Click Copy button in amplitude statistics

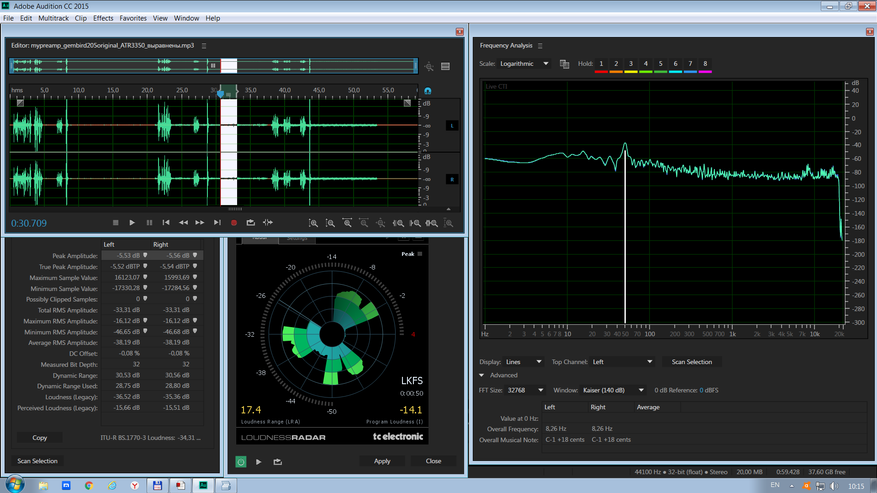click(x=39, y=438)
